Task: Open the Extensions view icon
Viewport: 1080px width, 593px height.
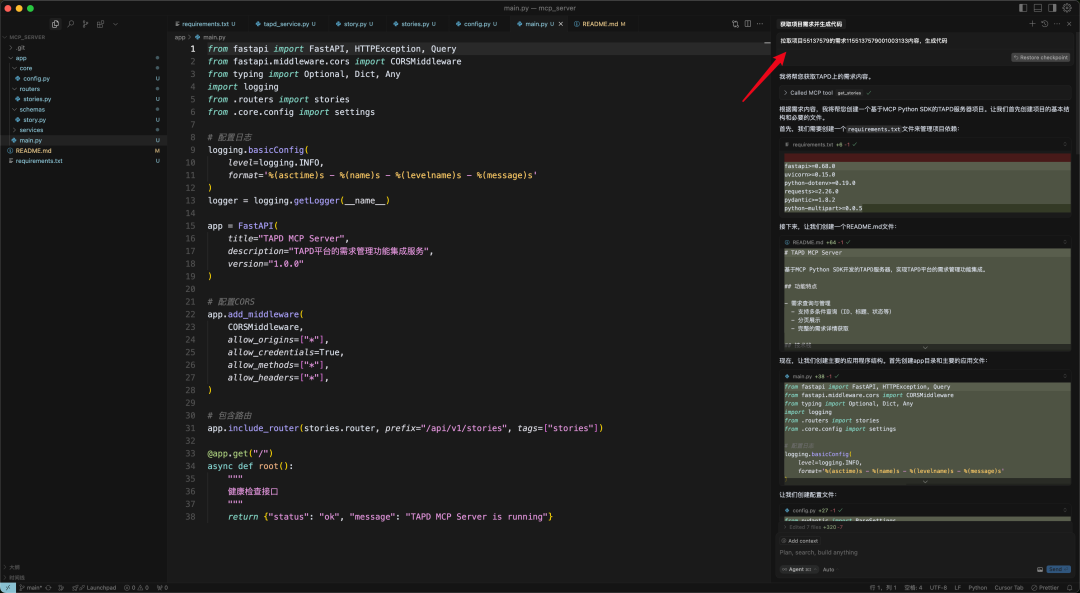Action: (x=101, y=24)
